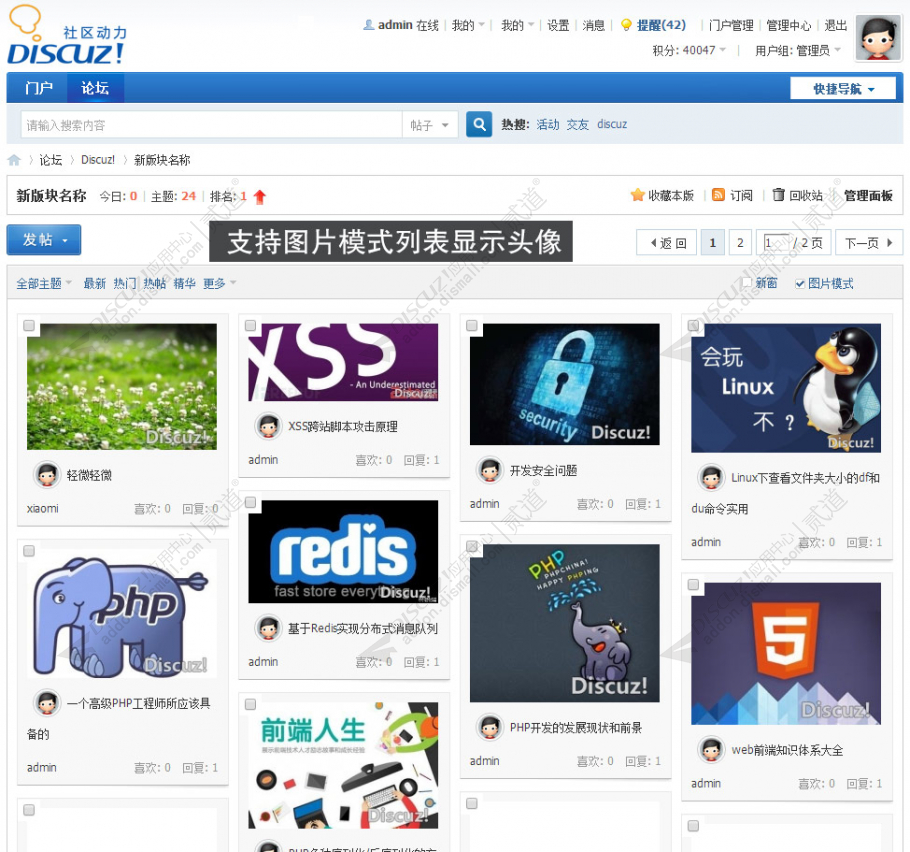This screenshot has height=852, width=910.
Task: Select the 精华 filter tab
Action: [185, 283]
